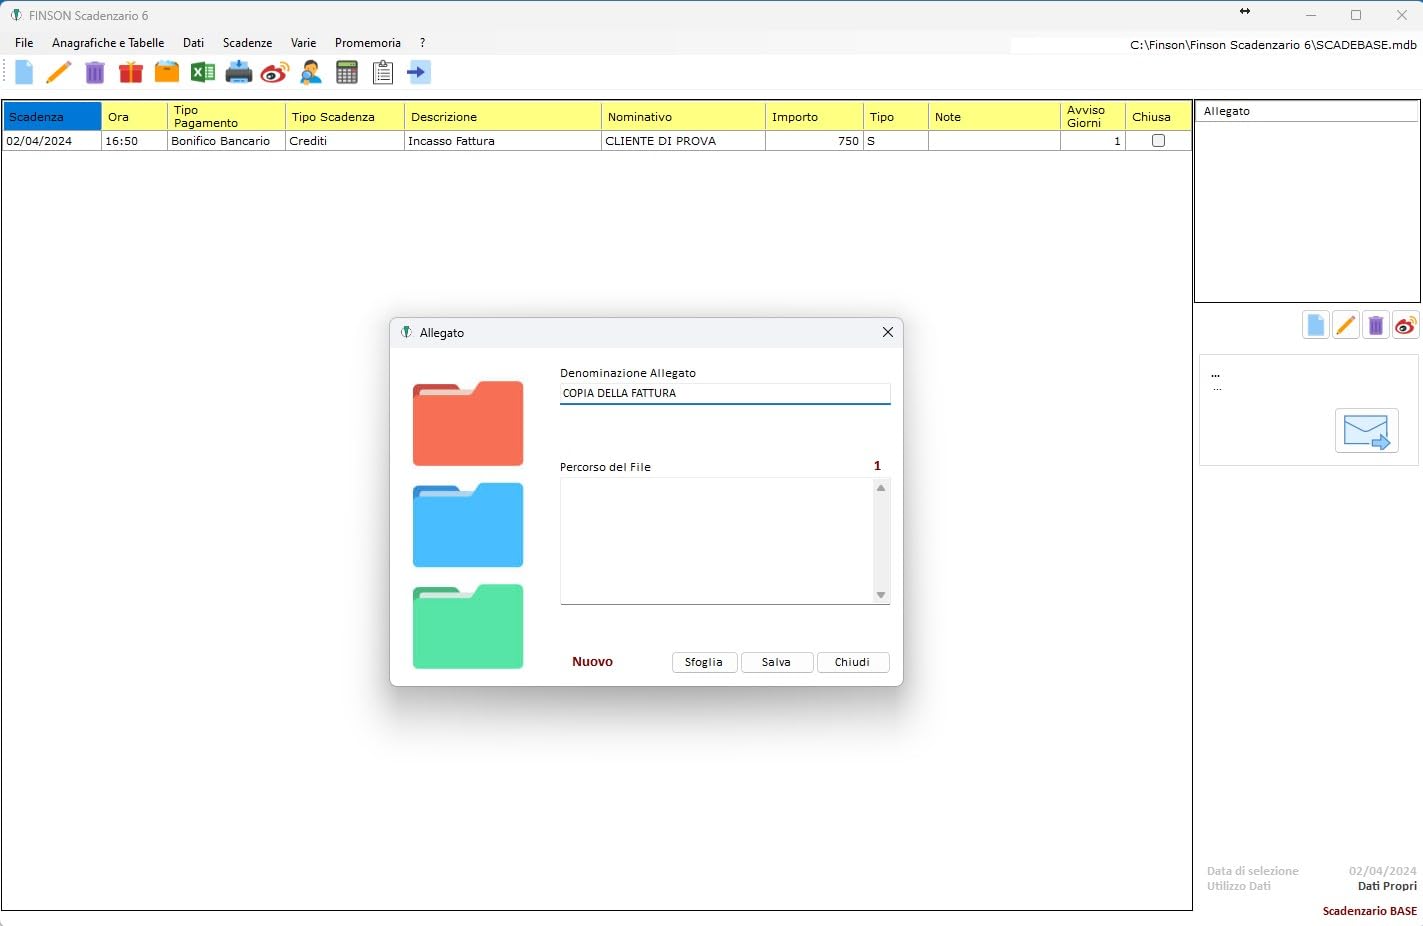
Task: Click the Chiudi button in Allegato dialog
Action: tap(852, 662)
